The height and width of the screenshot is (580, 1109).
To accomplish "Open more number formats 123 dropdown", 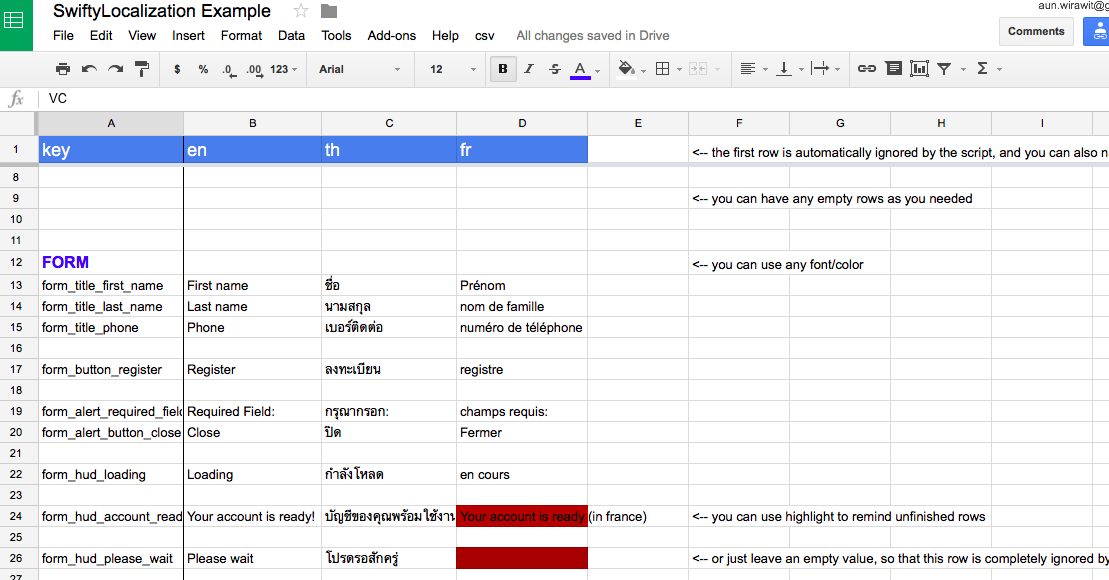I will pos(284,69).
